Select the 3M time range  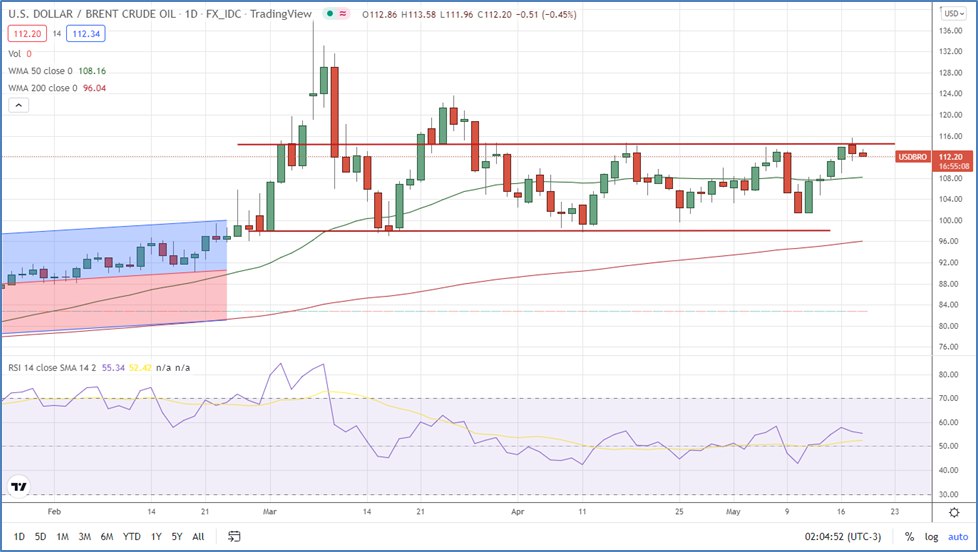tap(86, 536)
